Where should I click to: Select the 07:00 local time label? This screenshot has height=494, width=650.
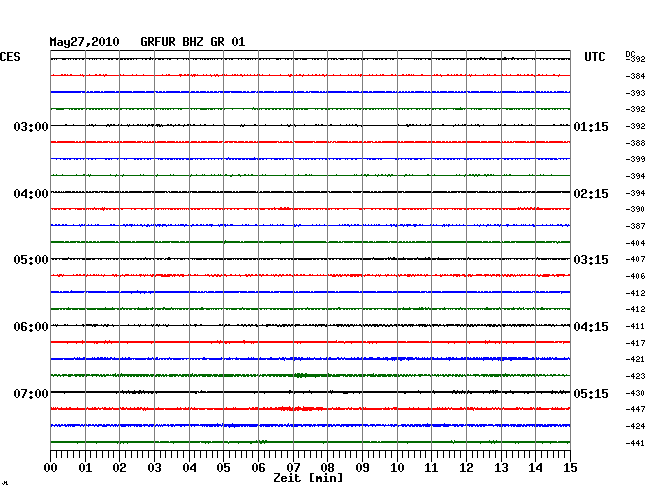[31, 393]
